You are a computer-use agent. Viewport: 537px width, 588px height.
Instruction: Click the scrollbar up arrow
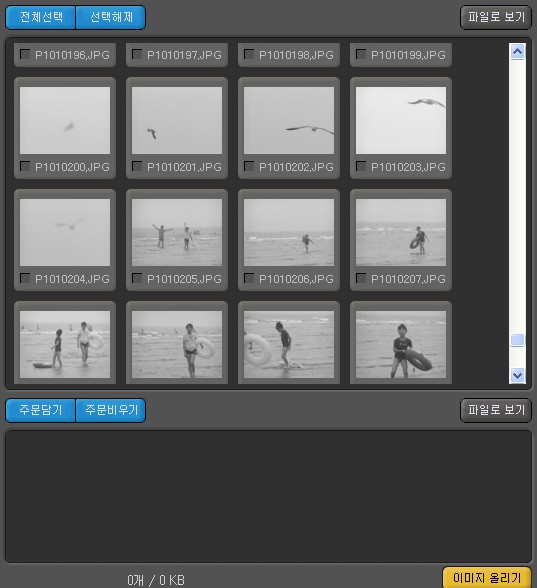coord(518,52)
